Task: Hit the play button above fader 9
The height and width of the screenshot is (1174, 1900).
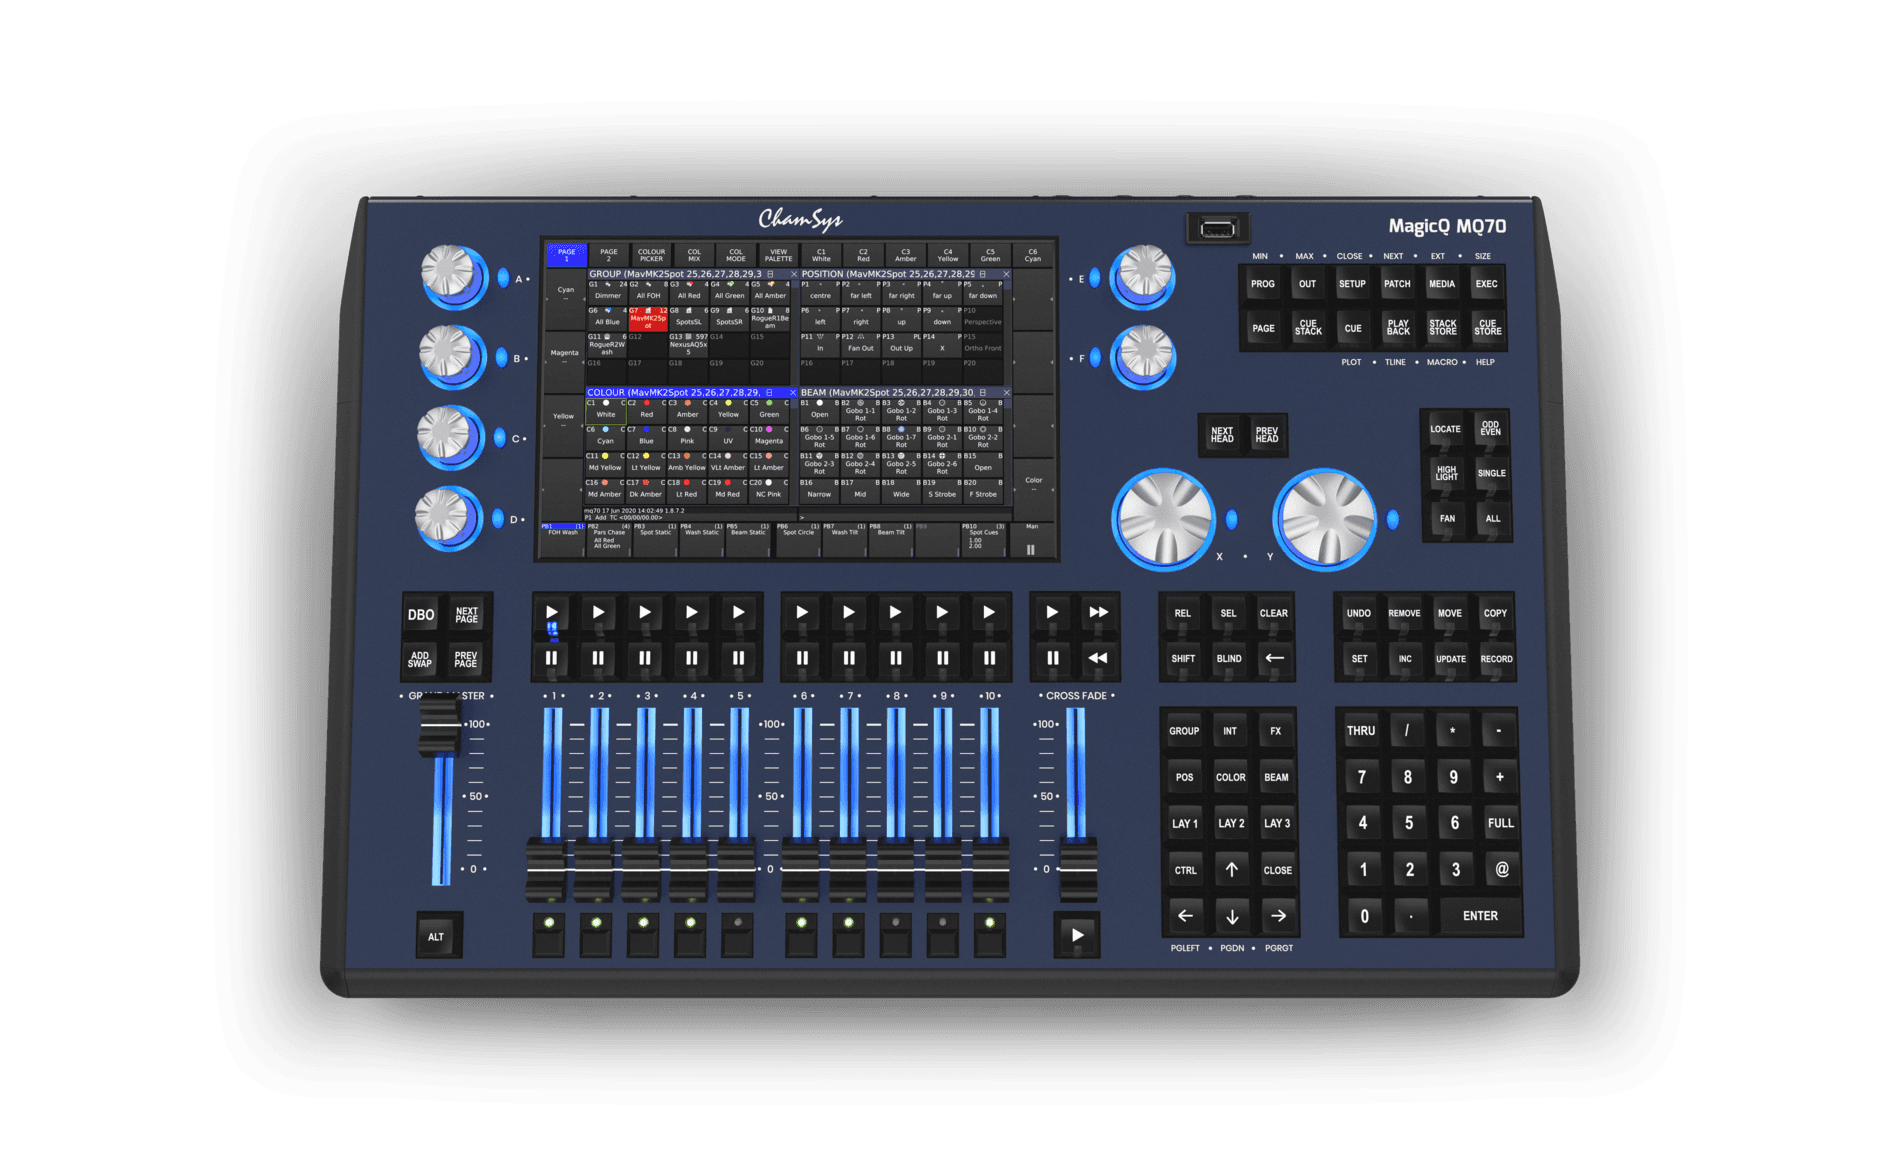Action: click(942, 612)
